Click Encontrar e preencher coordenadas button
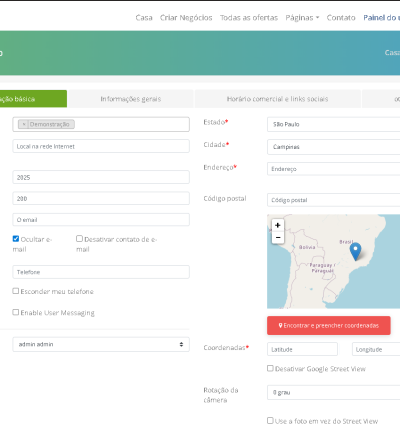 point(329,325)
